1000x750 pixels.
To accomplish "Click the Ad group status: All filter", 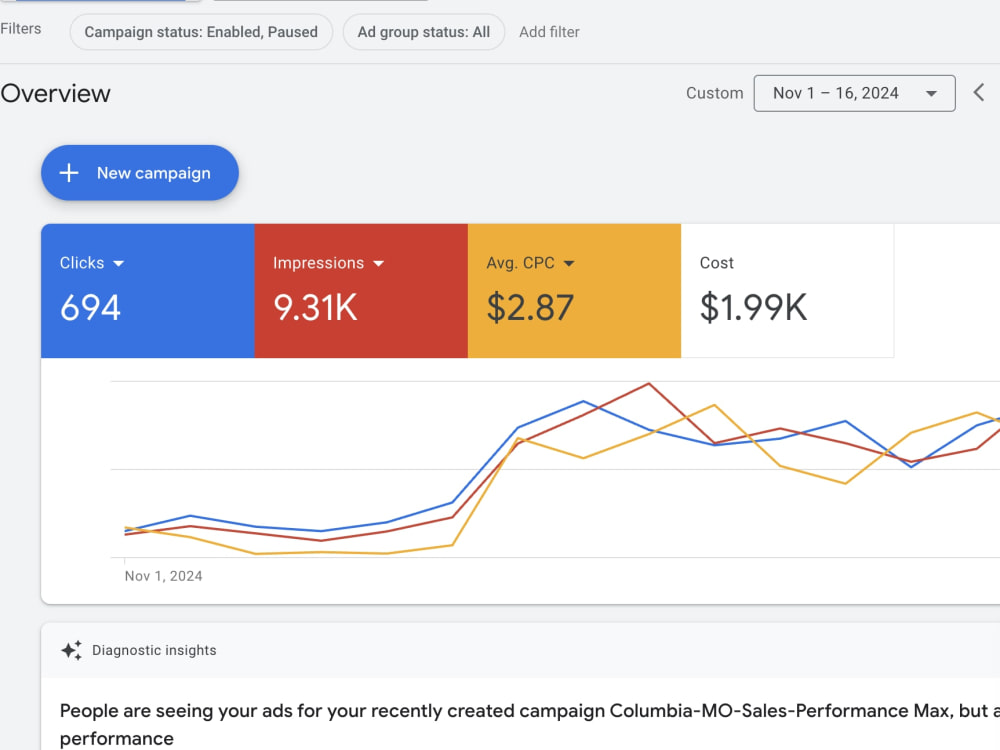I will 423,32.
